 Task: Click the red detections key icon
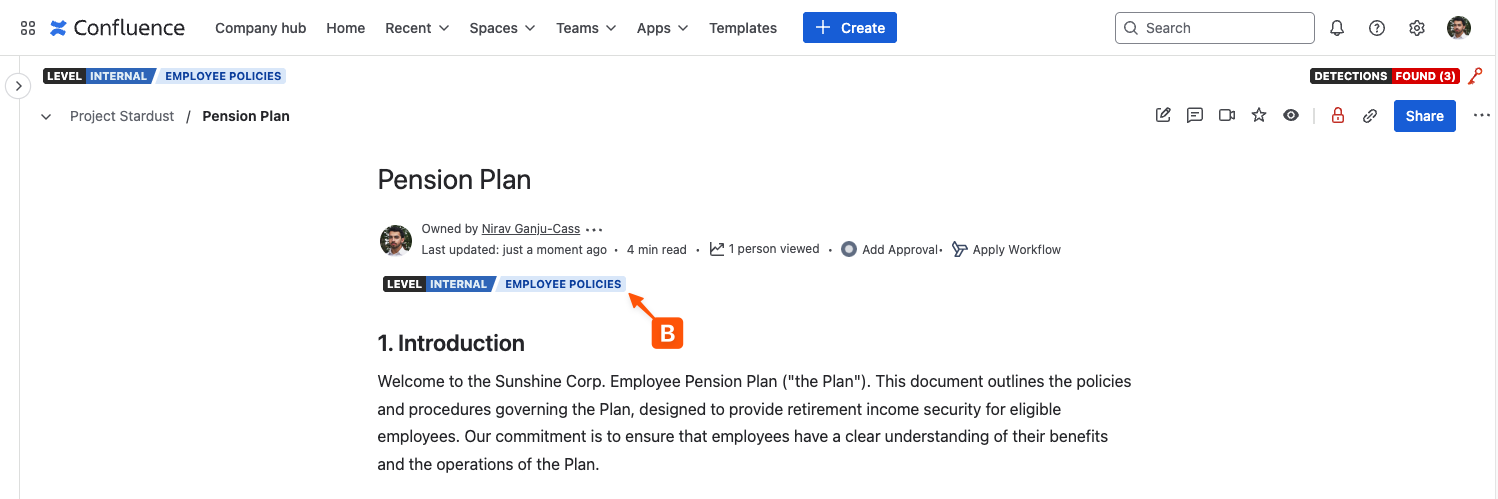tap(1475, 76)
